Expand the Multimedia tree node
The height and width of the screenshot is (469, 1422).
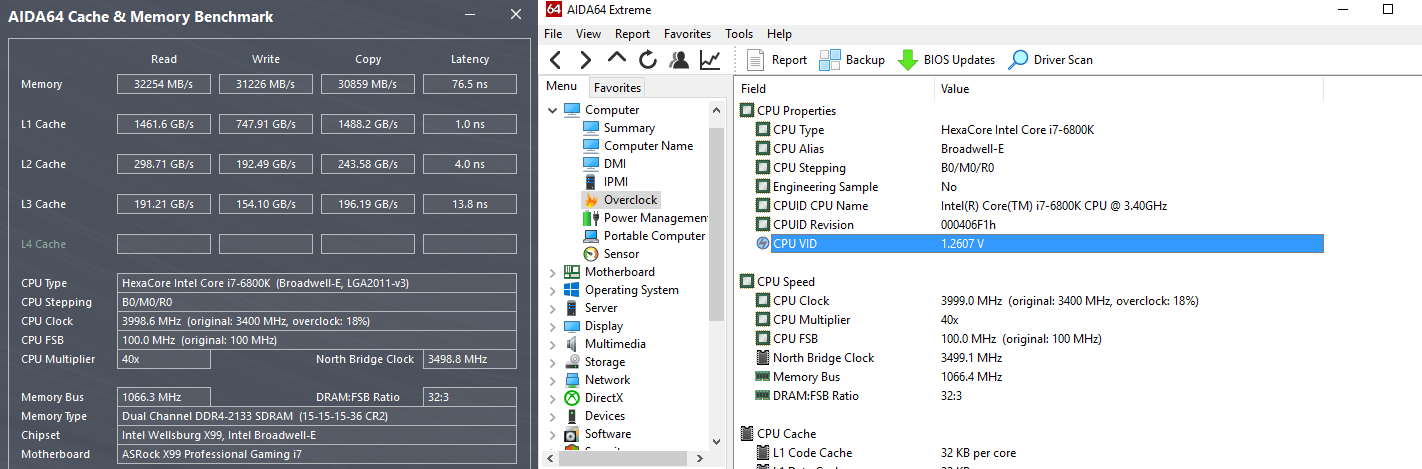[553, 344]
